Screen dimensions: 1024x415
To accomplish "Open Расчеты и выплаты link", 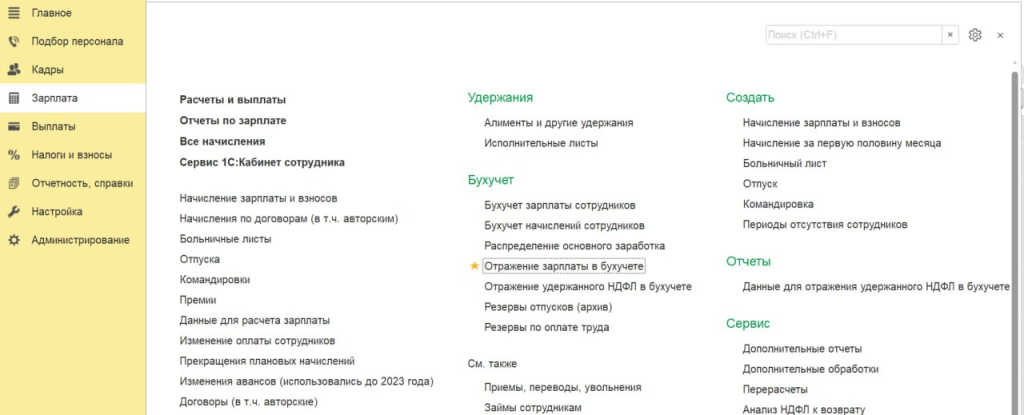I will coord(232,100).
